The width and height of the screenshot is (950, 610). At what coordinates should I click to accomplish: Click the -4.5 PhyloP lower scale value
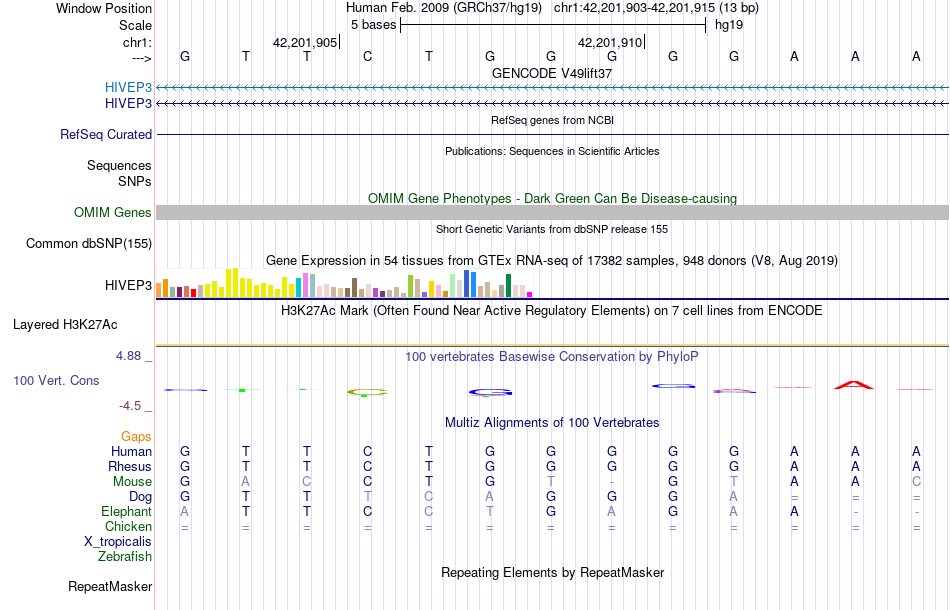pos(130,406)
